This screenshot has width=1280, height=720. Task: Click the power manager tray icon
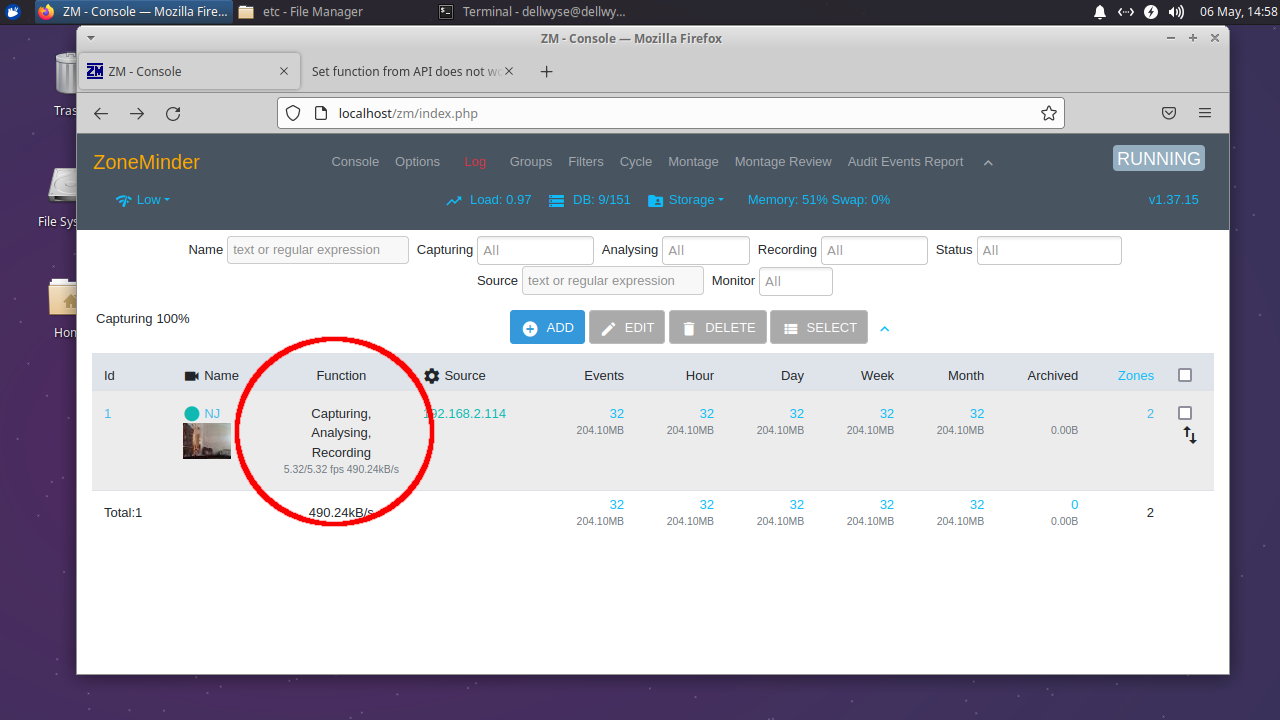(1151, 12)
